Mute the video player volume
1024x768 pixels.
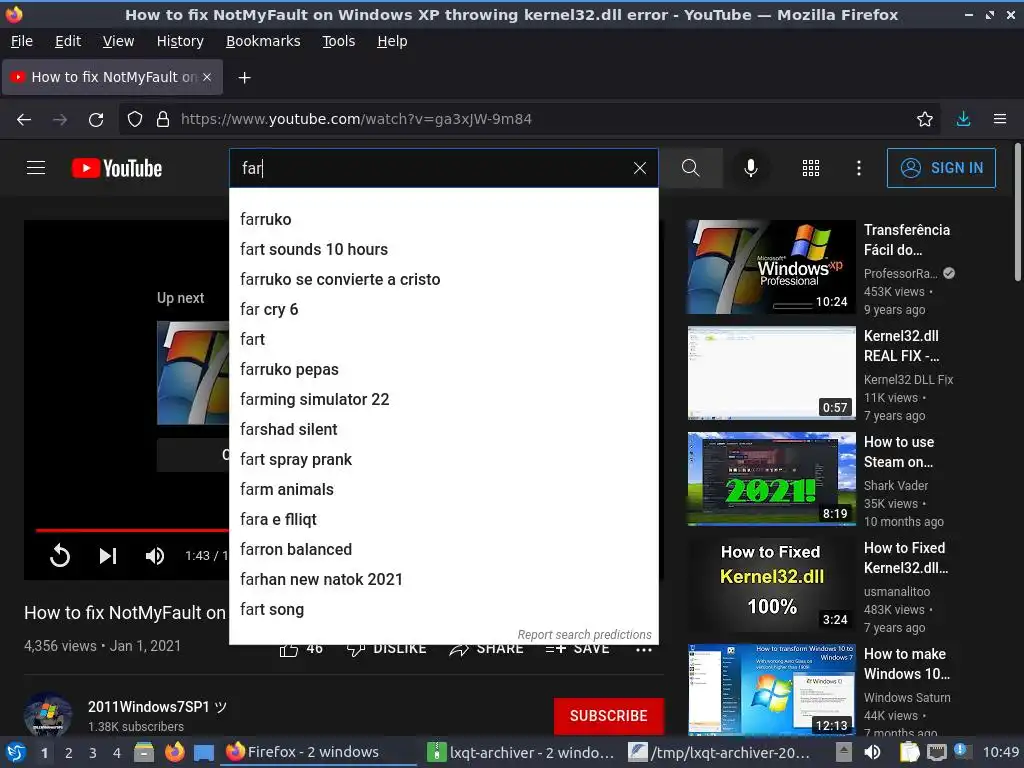pos(155,556)
